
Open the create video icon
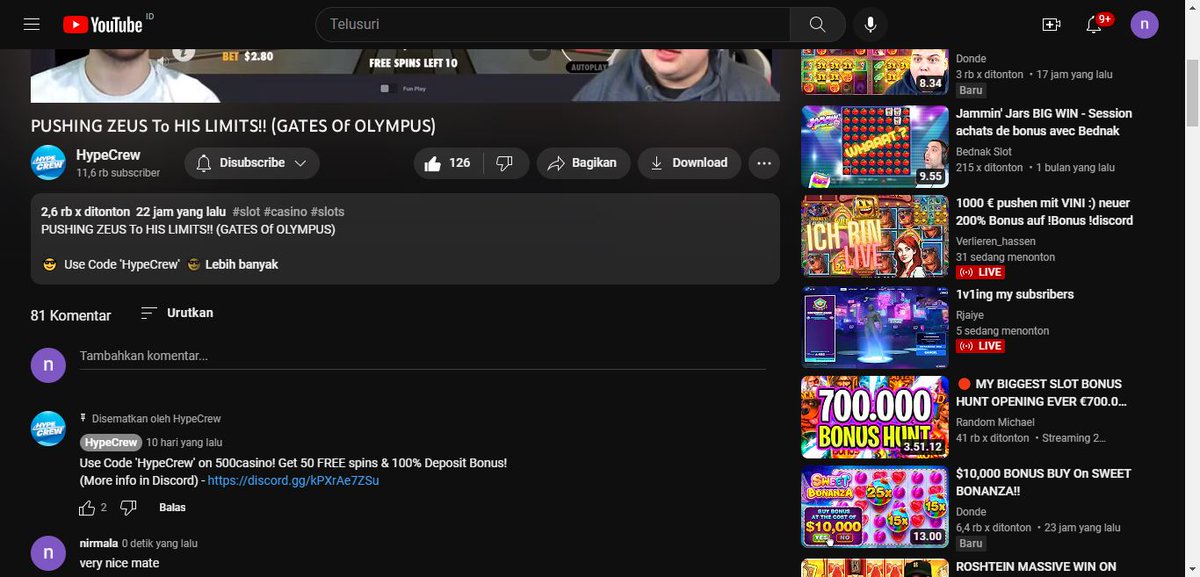tap(1051, 24)
